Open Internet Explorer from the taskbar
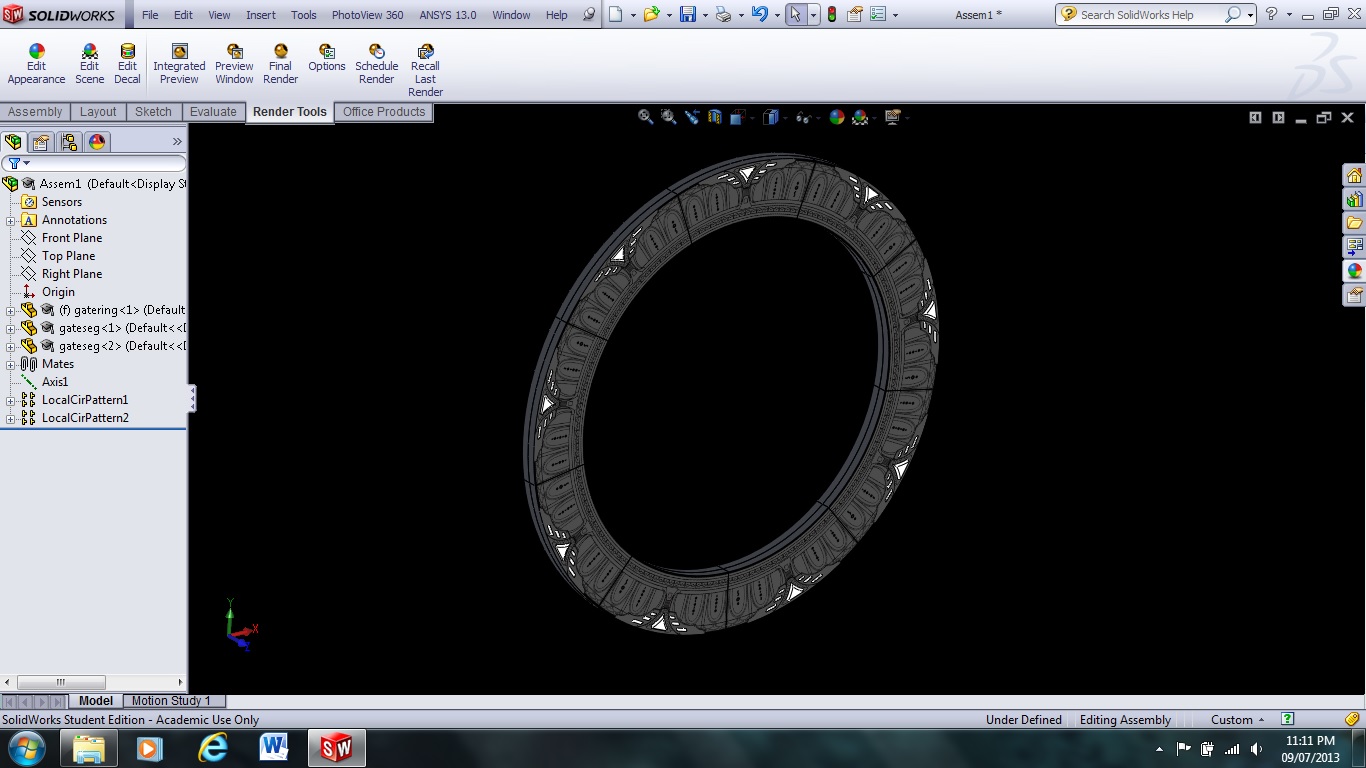The height and width of the screenshot is (768, 1366). (x=212, y=748)
